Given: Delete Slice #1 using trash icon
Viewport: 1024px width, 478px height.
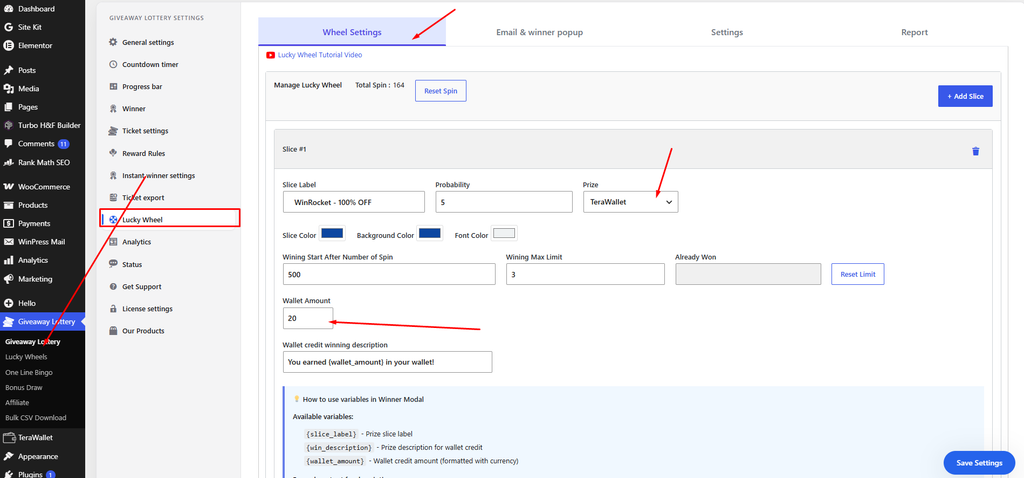Looking at the screenshot, I should coord(976,151).
